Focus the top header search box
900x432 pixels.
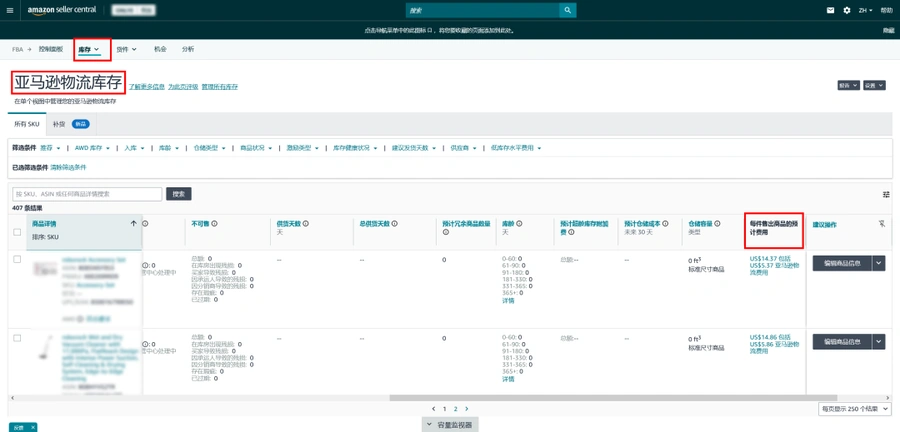[482, 10]
